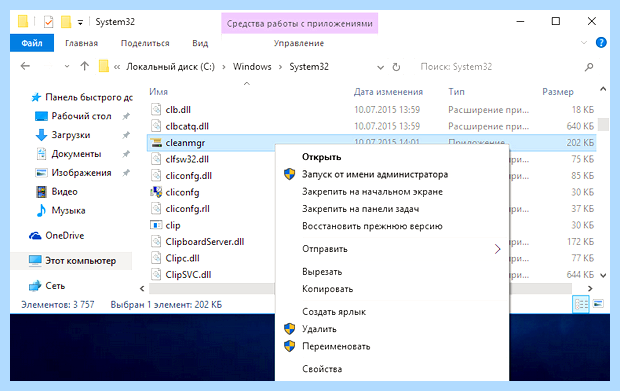The image size is (620, 391).
Task: Click the Documents (Документы) sidebar icon
Action: point(41,154)
